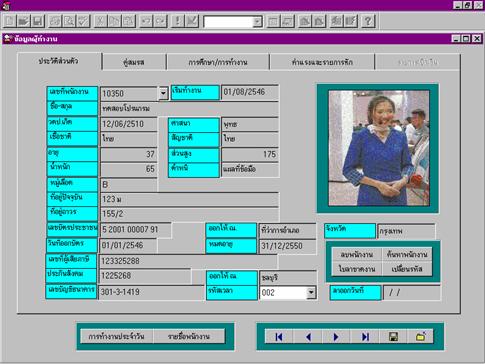Click expiry date field 31/12/2550
485x364 pixels.
[x=288, y=246]
